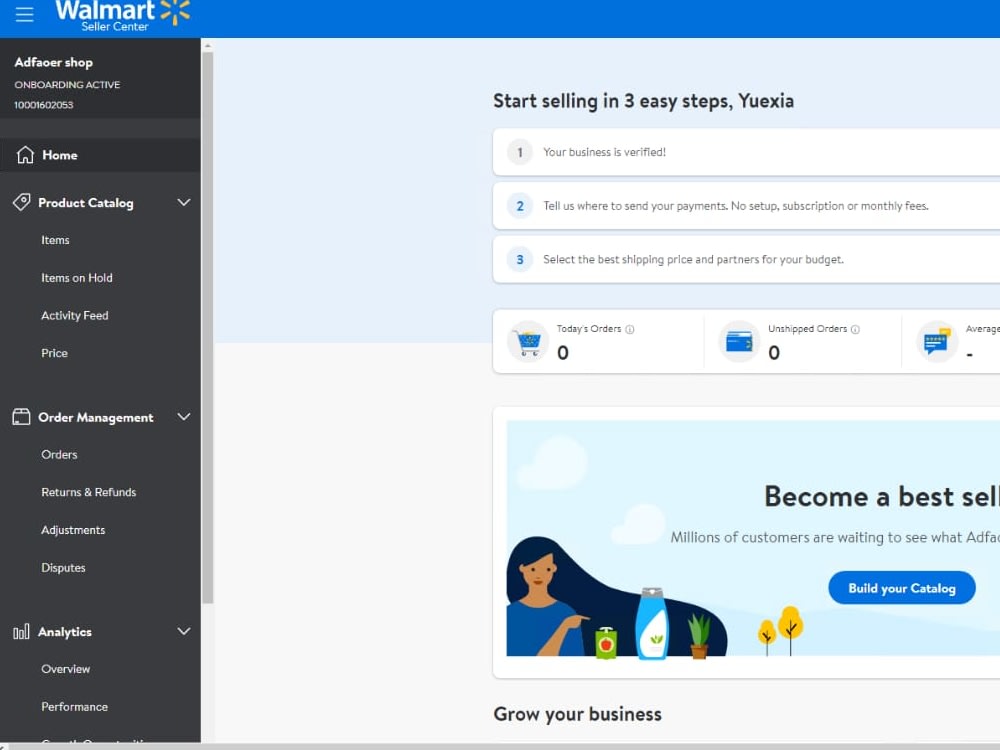Open Analytics Performance
Screen dimensions: 1000x750
pyautogui.click(x=75, y=707)
